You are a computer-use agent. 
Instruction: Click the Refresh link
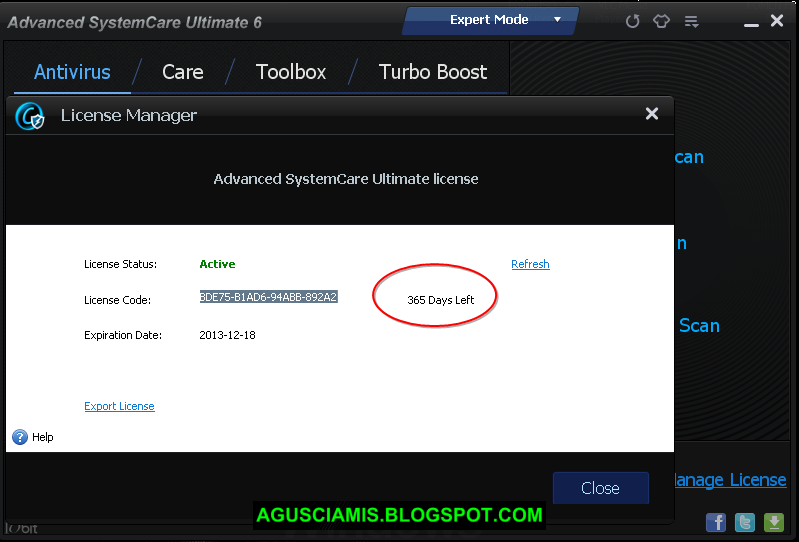click(530, 264)
